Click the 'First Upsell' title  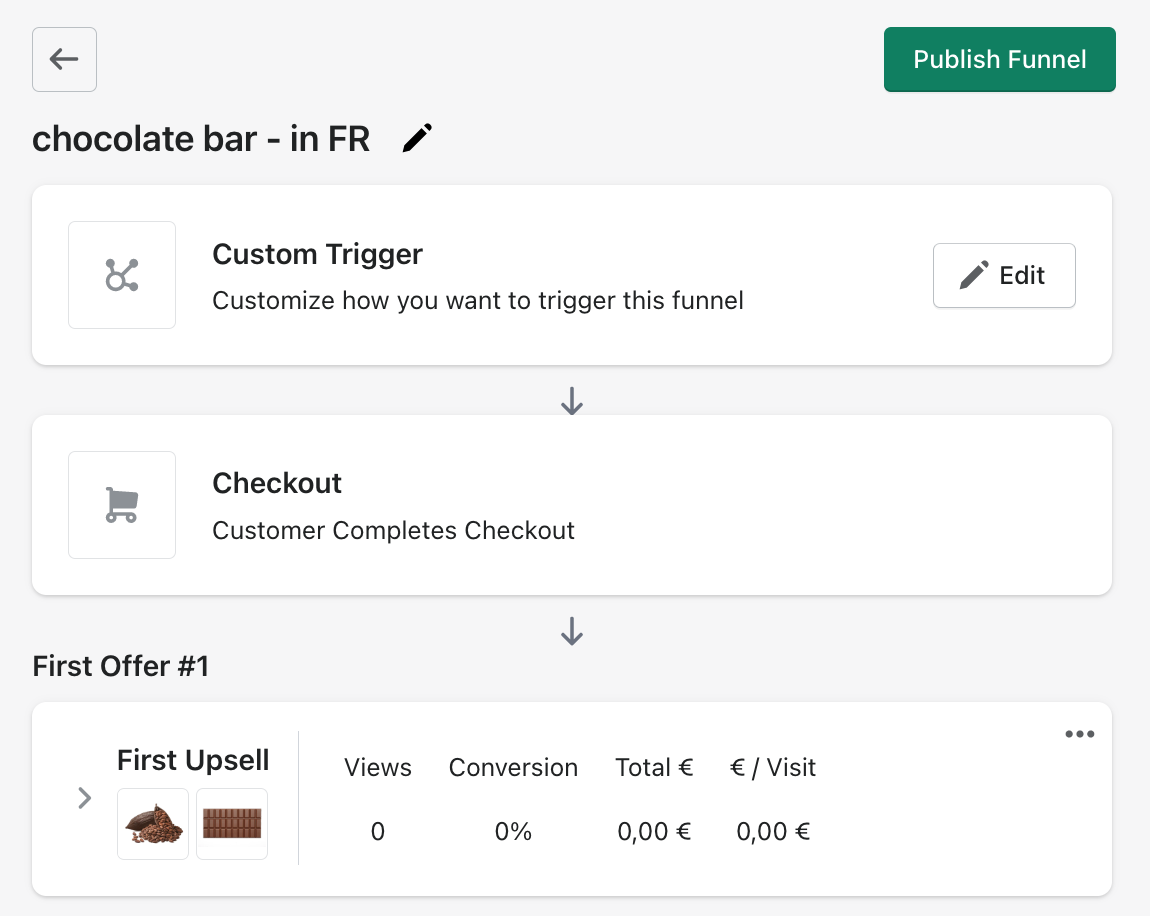coord(194,760)
